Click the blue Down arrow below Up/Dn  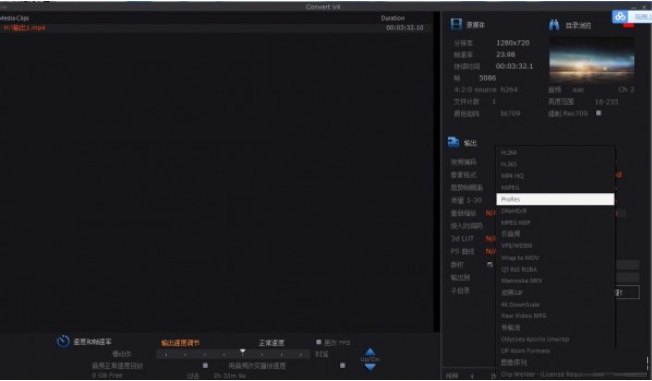(370, 366)
